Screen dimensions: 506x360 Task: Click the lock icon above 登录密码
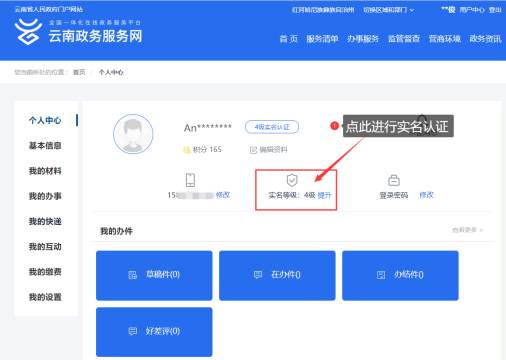394,180
